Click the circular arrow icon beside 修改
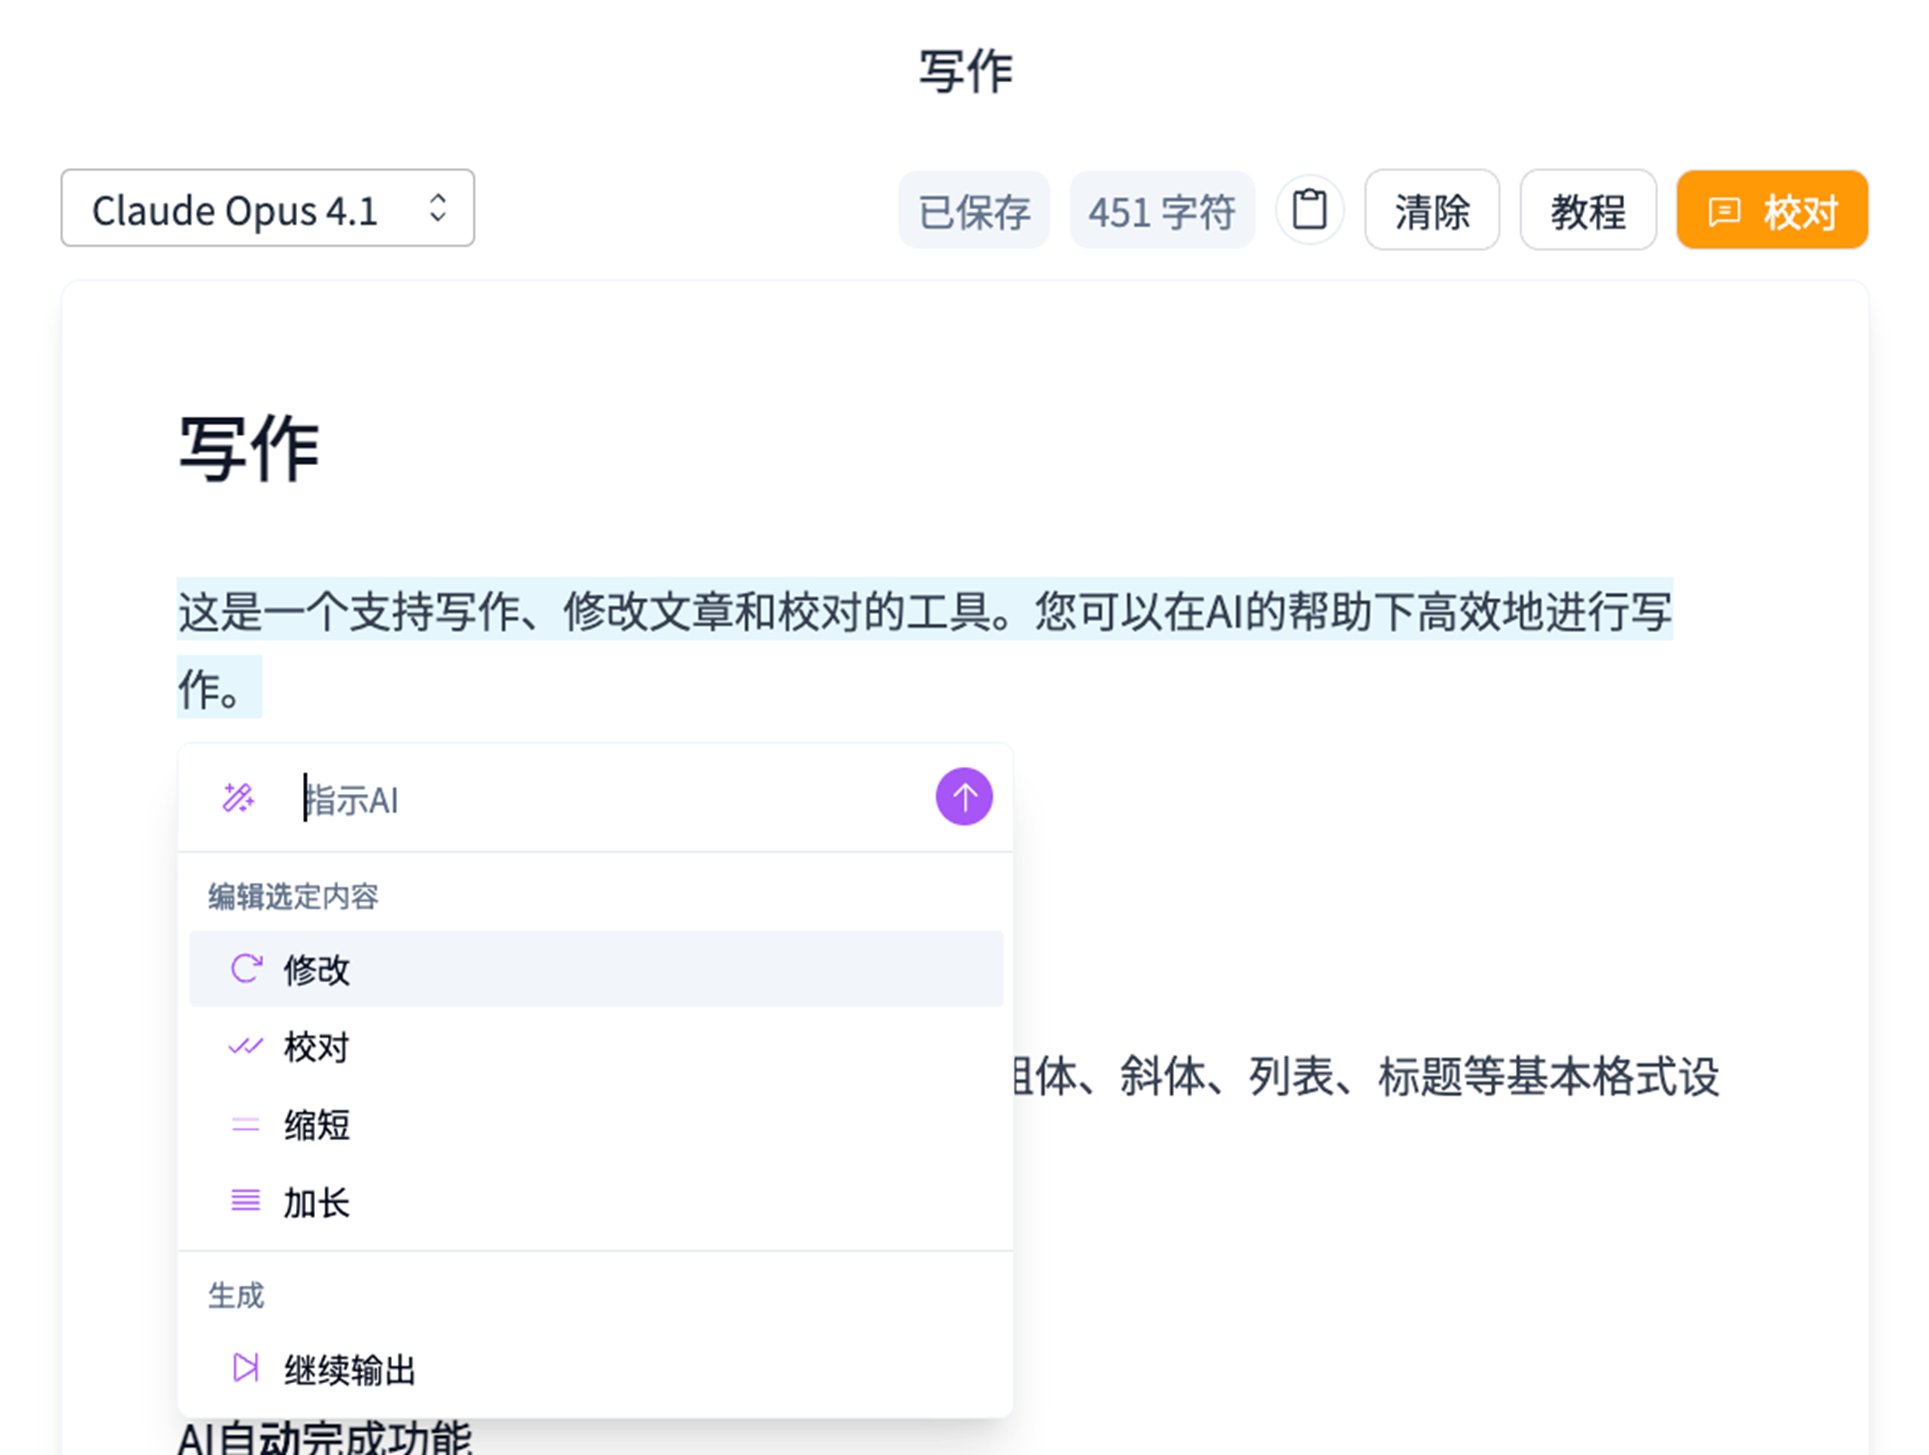Screen dimensions: 1929x1455 [x=245, y=969]
